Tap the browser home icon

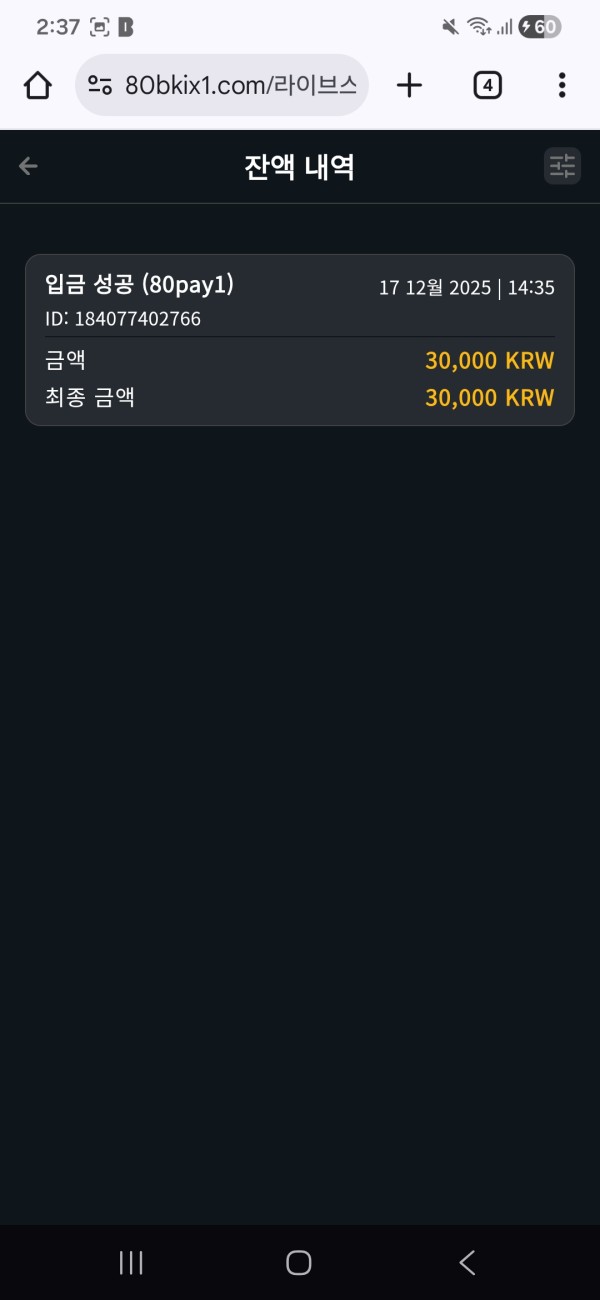coord(37,86)
